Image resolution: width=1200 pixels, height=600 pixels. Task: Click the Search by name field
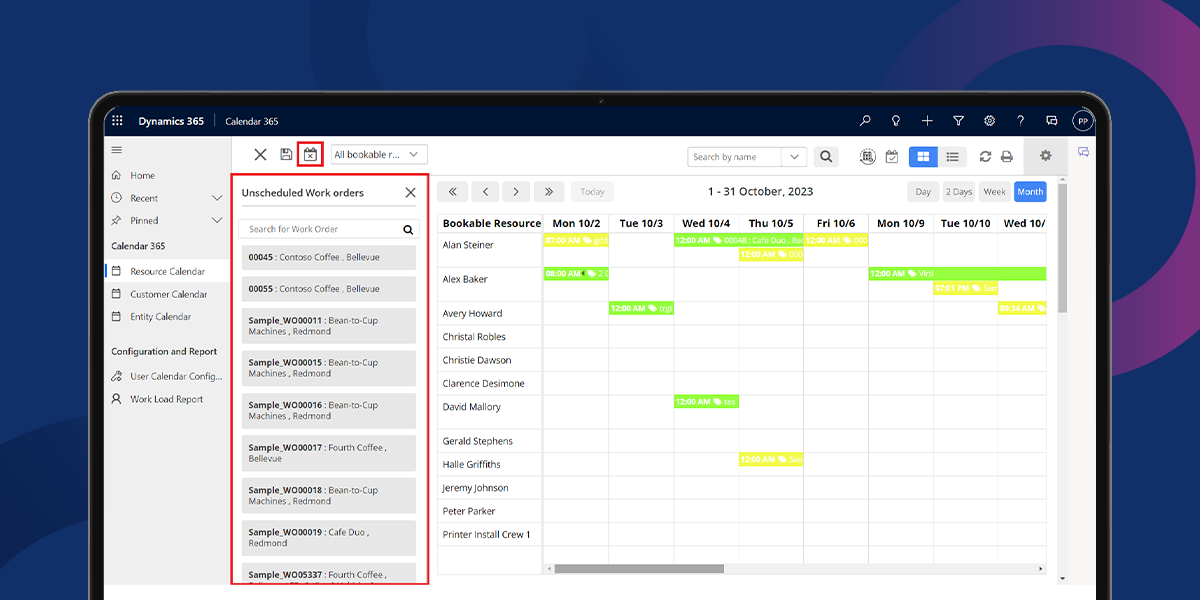(735, 157)
